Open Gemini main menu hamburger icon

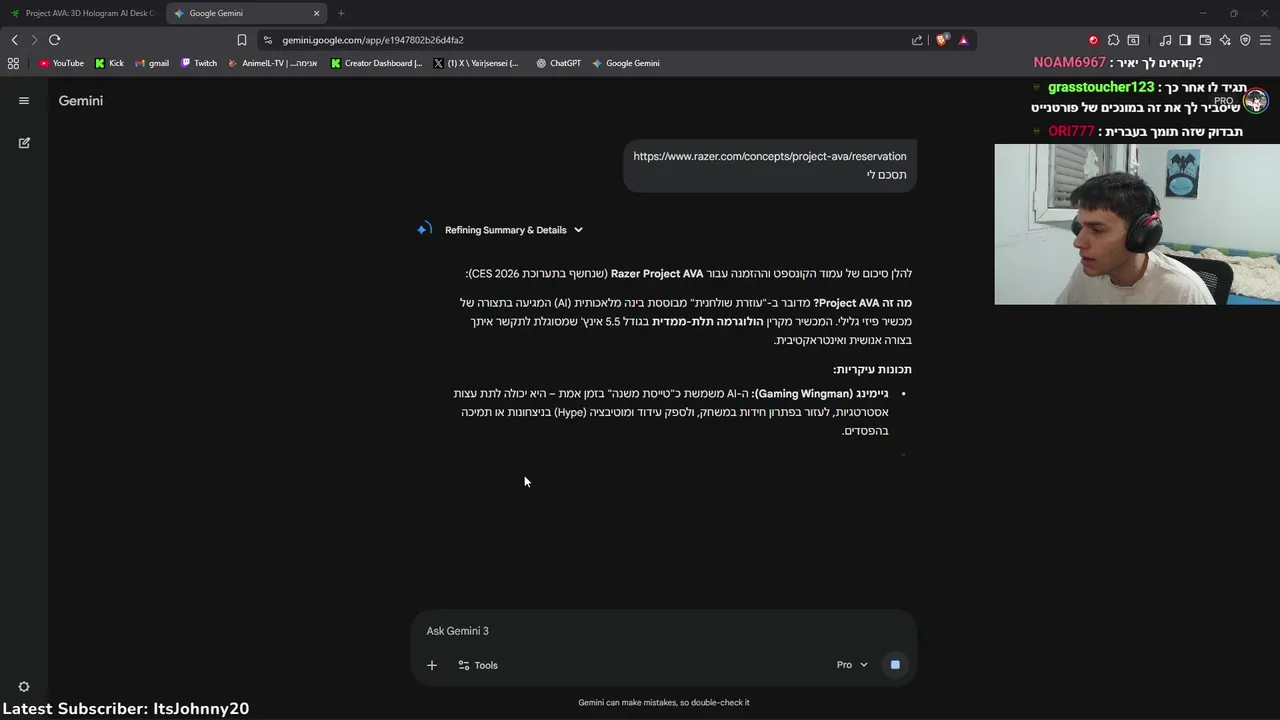point(24,101)
